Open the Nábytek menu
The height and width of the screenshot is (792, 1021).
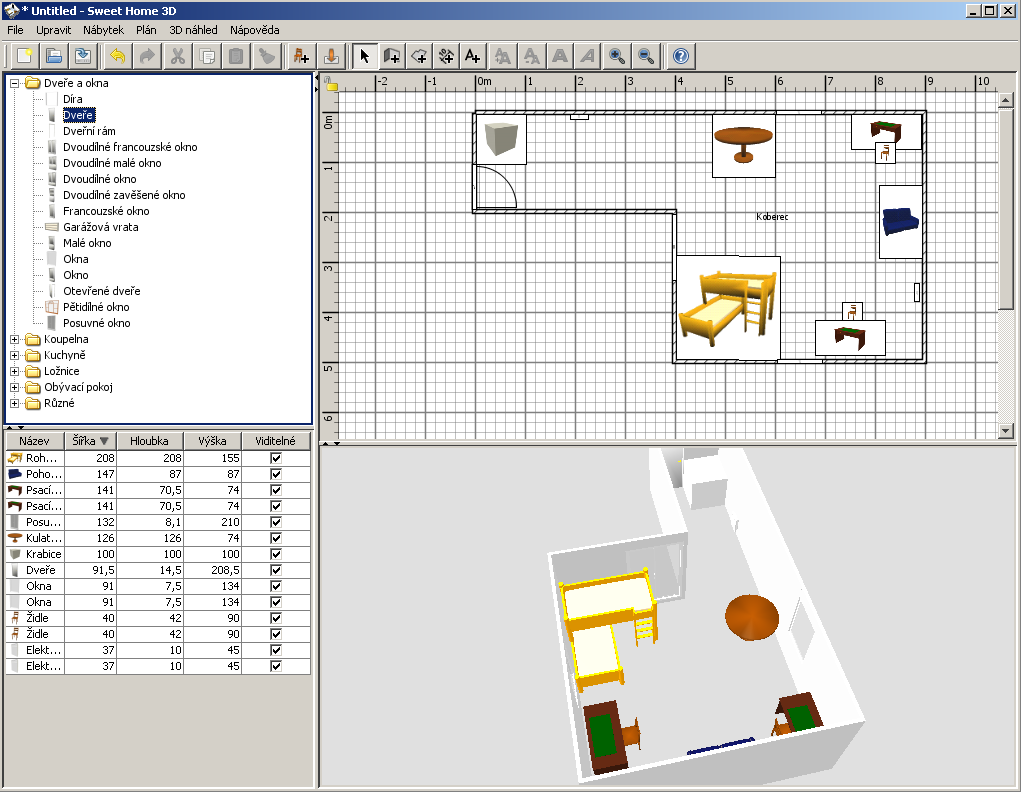click(x=103, y=30)
